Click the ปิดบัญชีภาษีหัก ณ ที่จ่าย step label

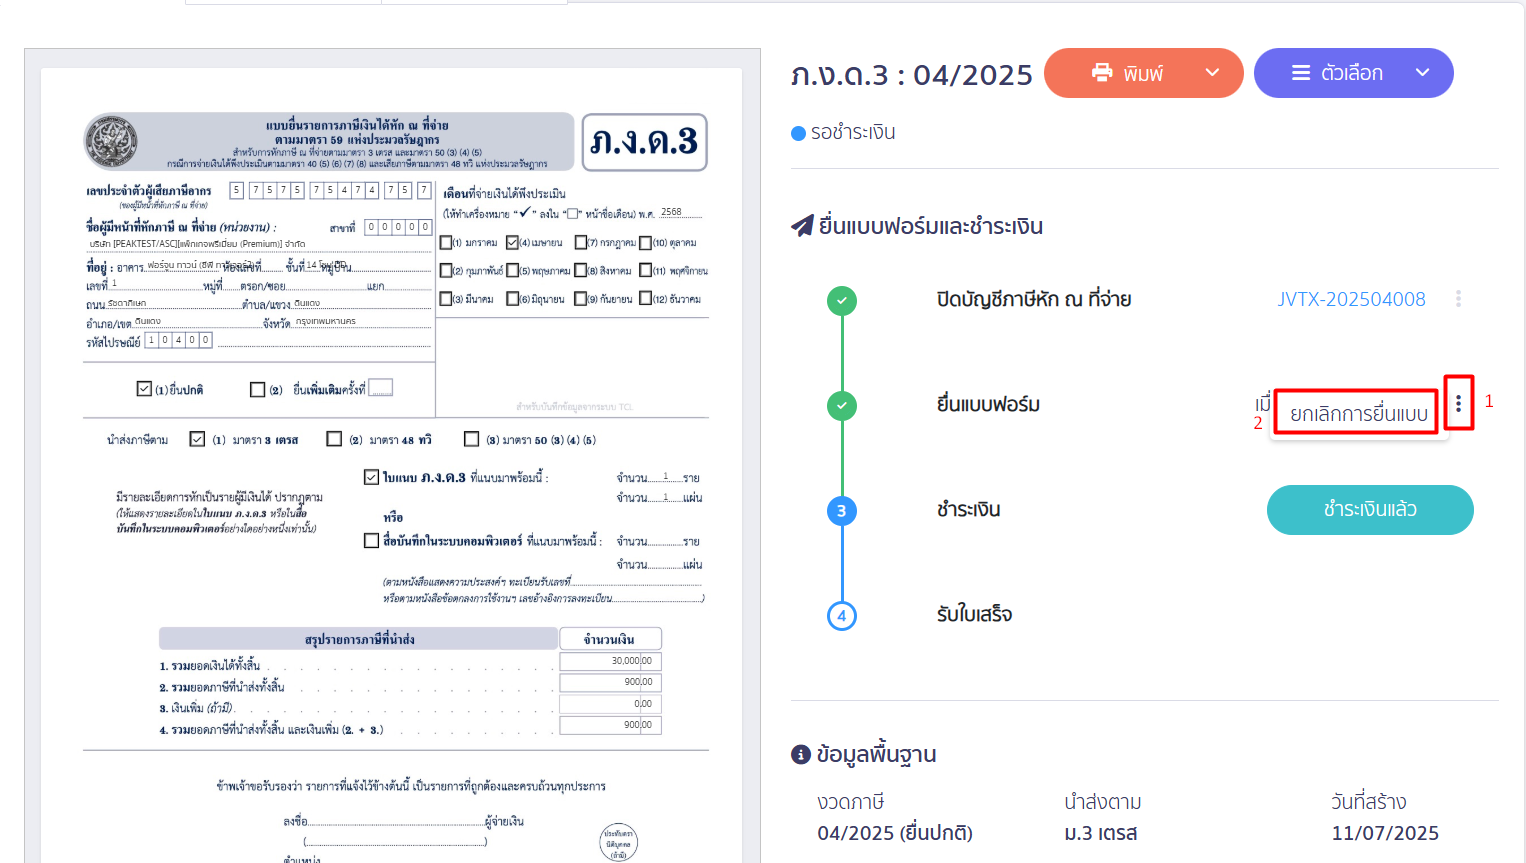(1034, 299)
